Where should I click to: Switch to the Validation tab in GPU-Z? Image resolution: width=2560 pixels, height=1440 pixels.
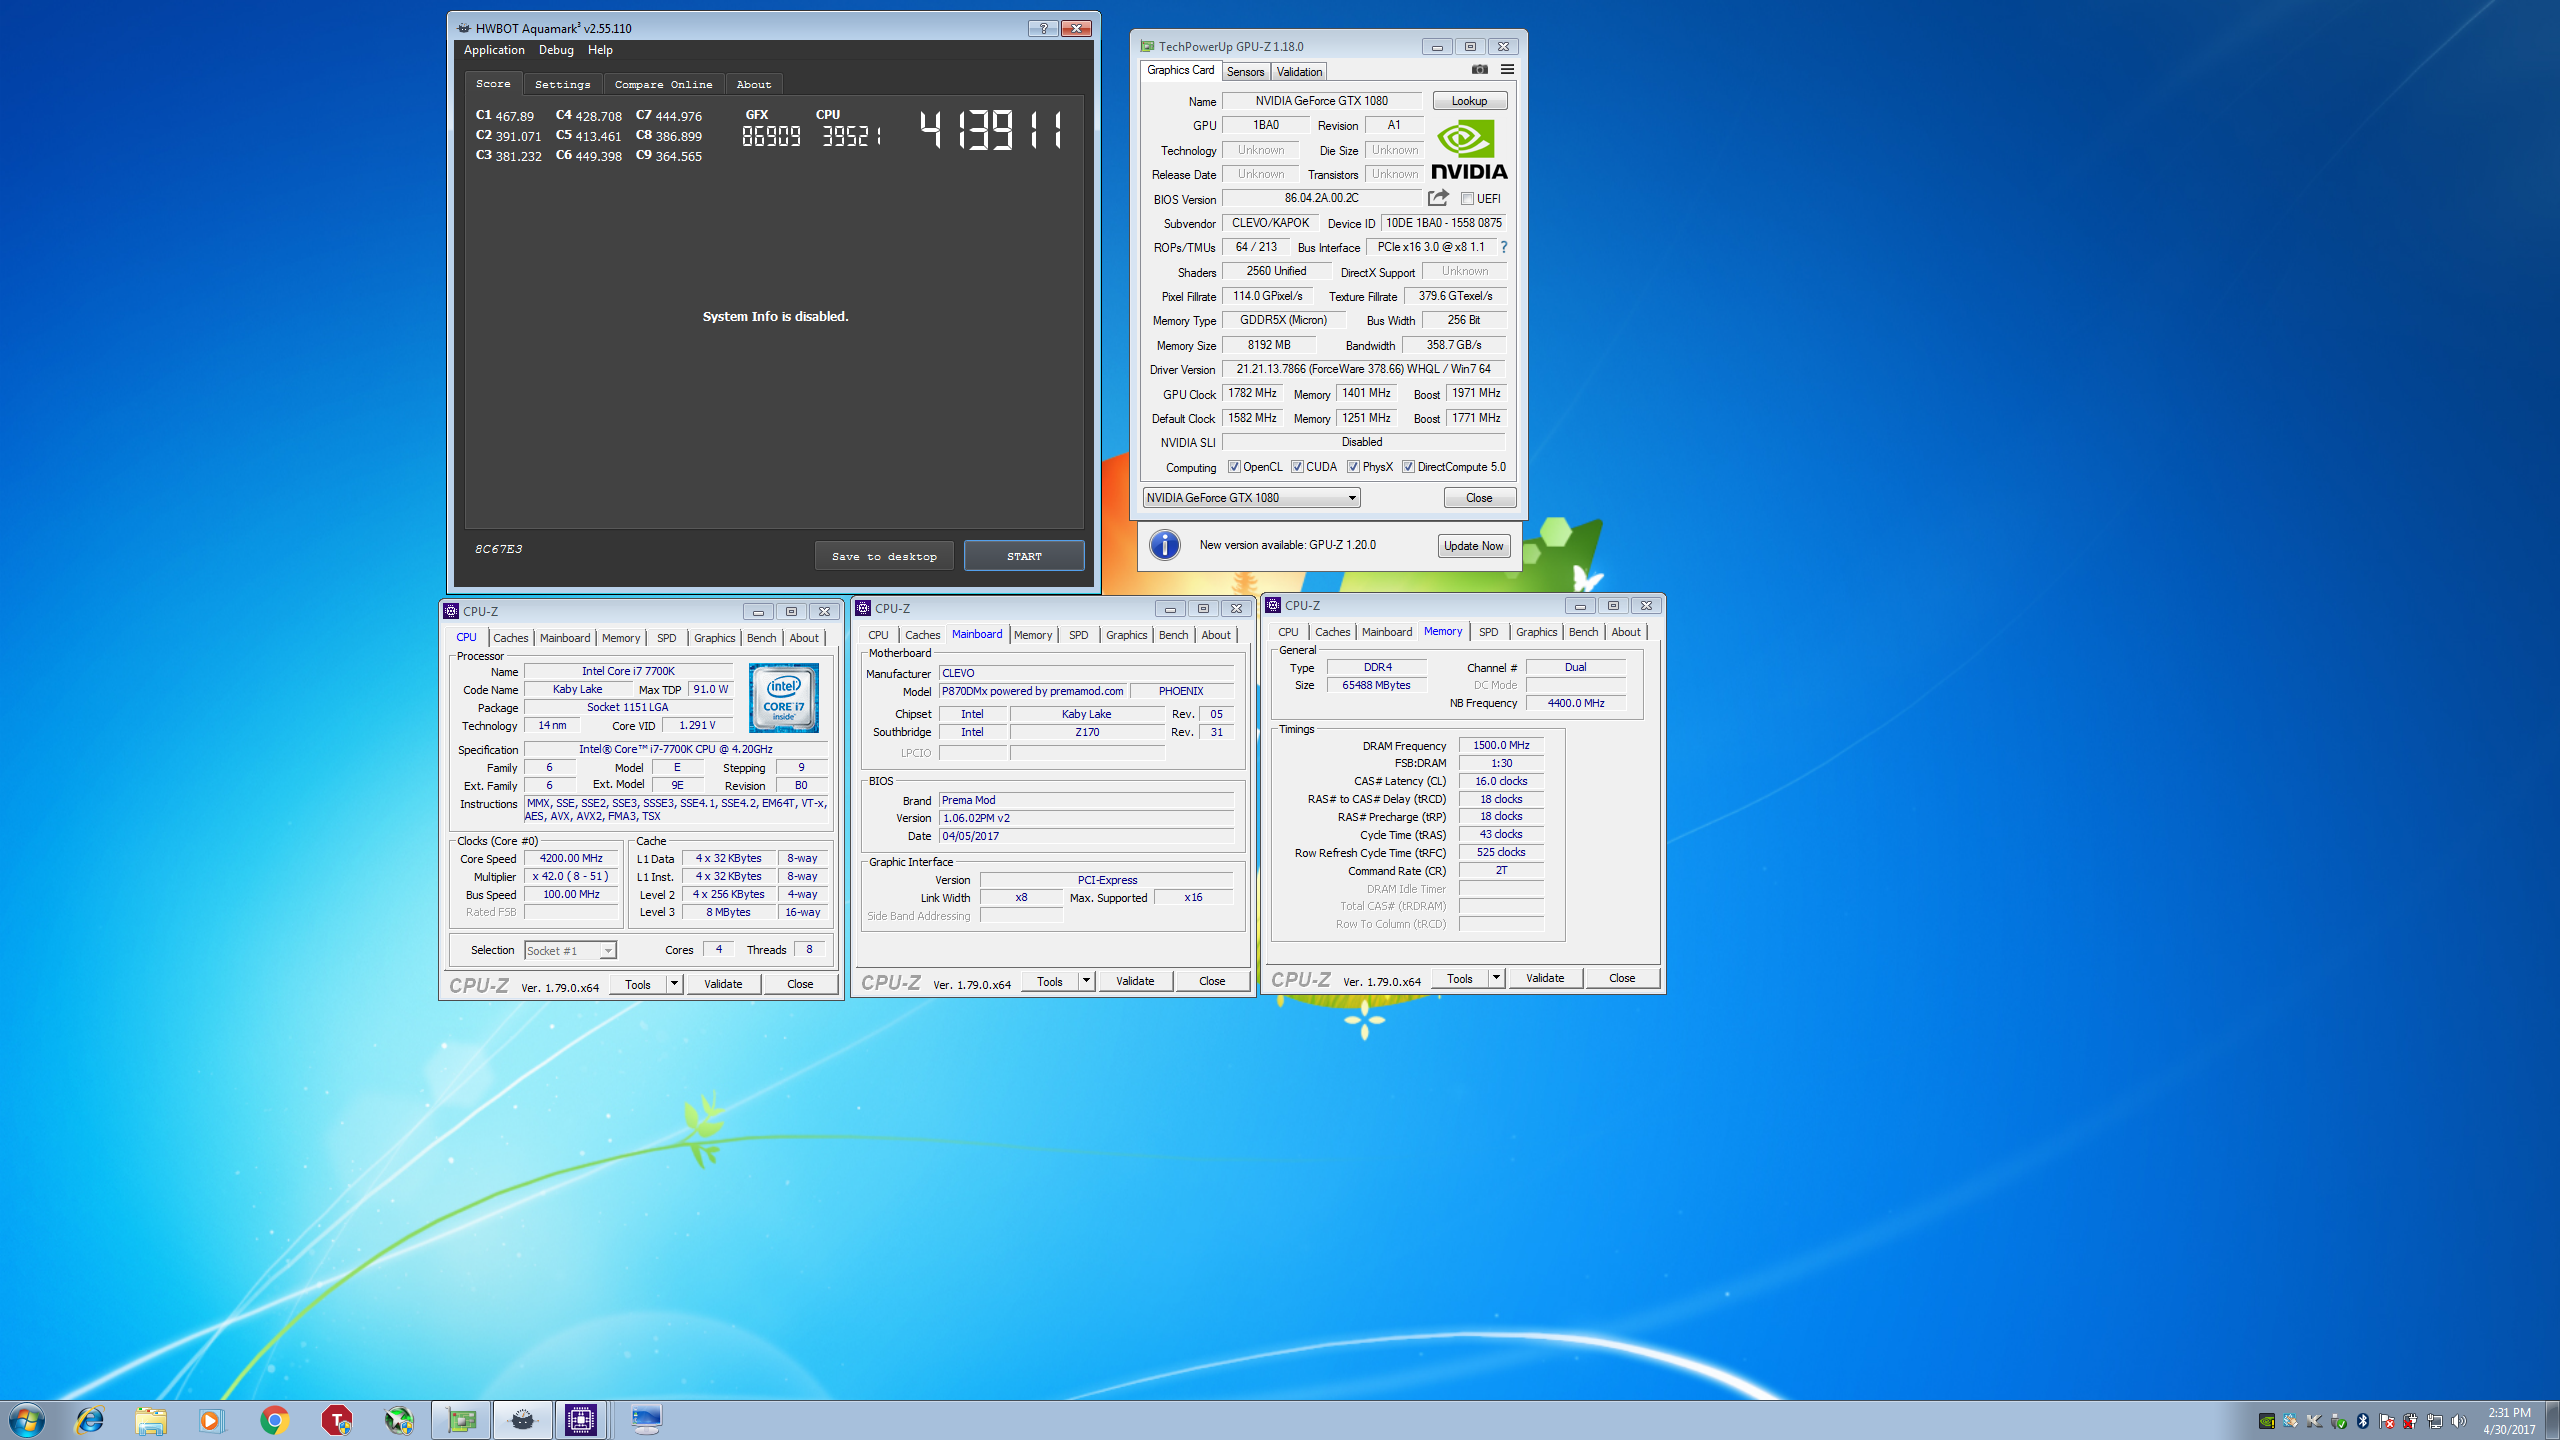tap(1299, 72)
